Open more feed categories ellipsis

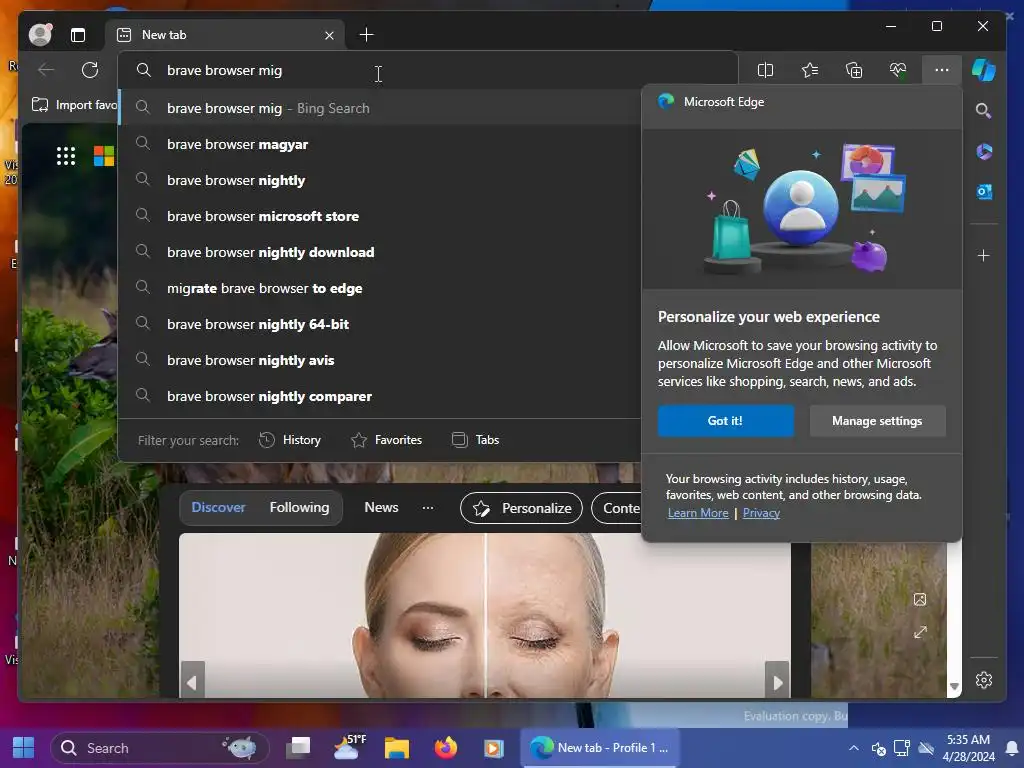[x=428, y=507]
